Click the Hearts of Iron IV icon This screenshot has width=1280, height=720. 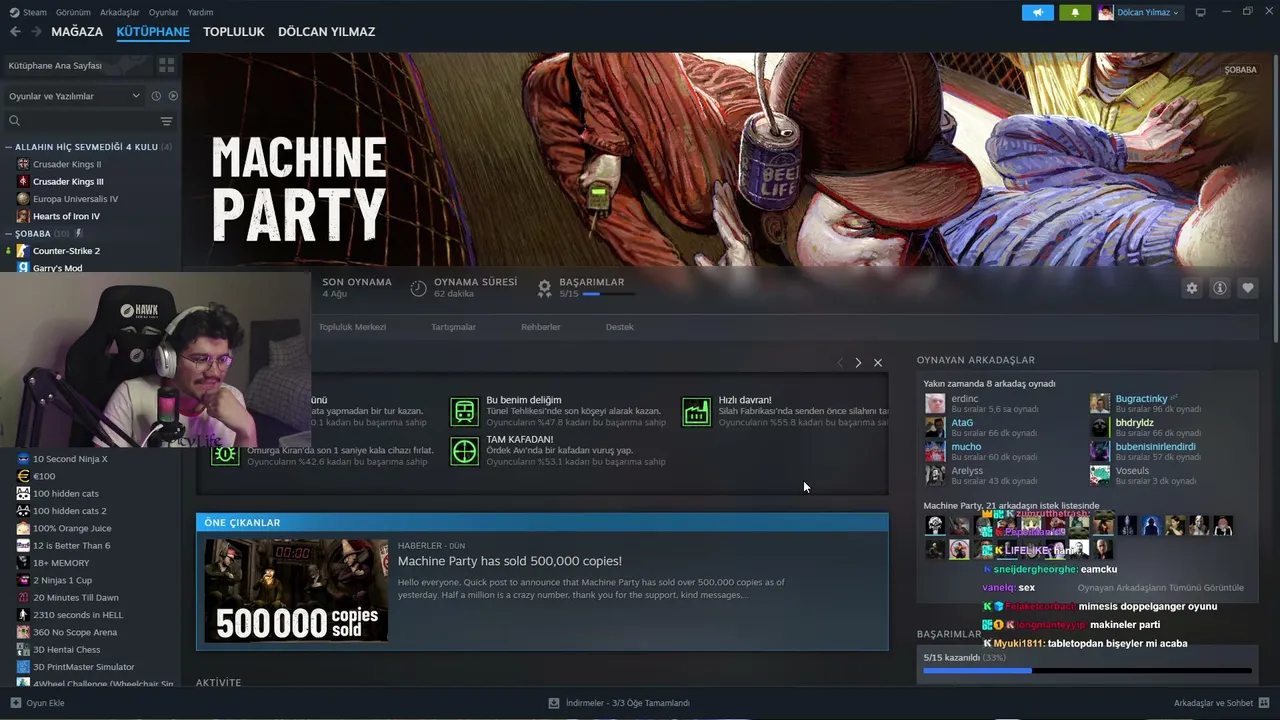click(23, 216)
